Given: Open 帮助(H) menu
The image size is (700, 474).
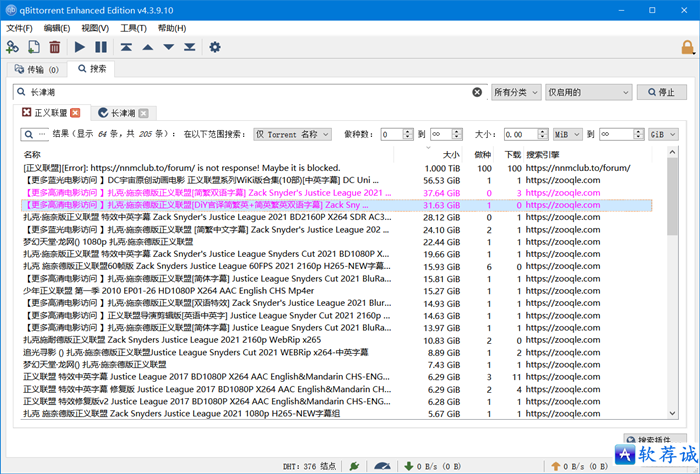Looking at the screenshot, I should [172, 28].
